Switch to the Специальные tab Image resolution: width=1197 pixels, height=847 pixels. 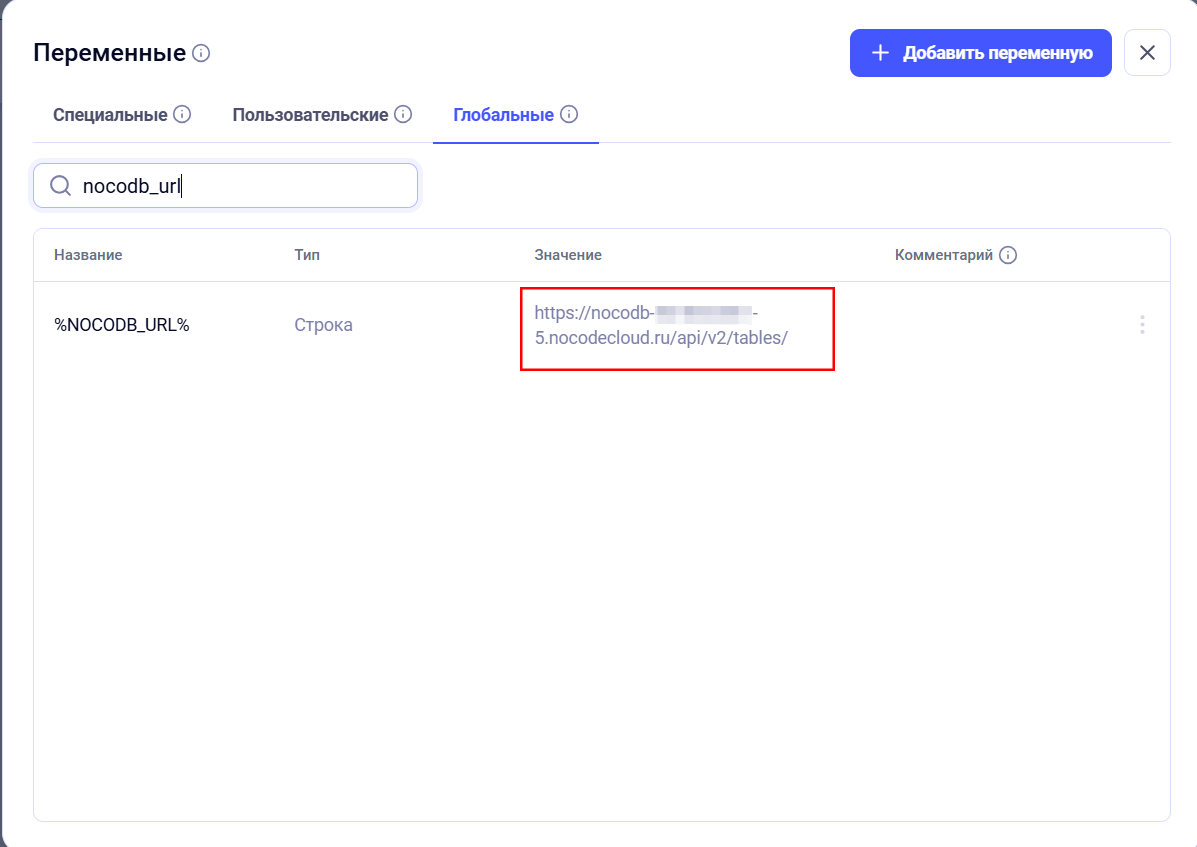tap(110, 115)
